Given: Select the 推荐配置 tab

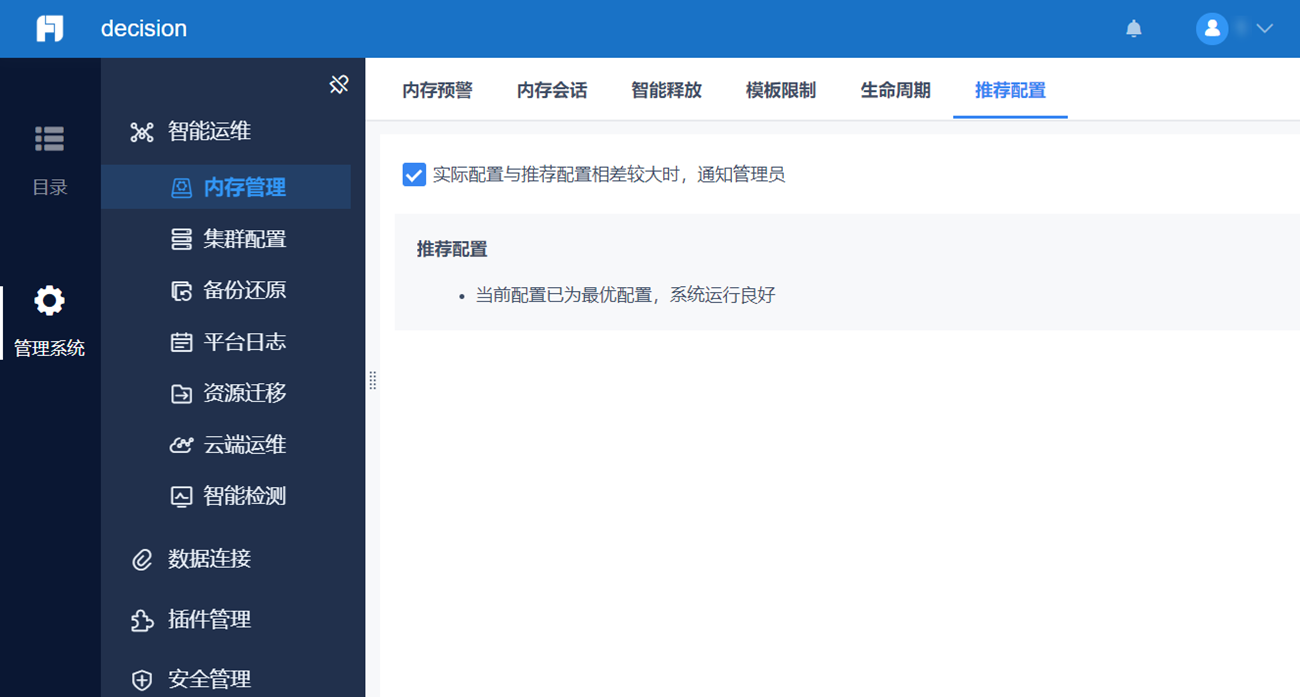Looking at the screenshot, I should point(1010,90).
